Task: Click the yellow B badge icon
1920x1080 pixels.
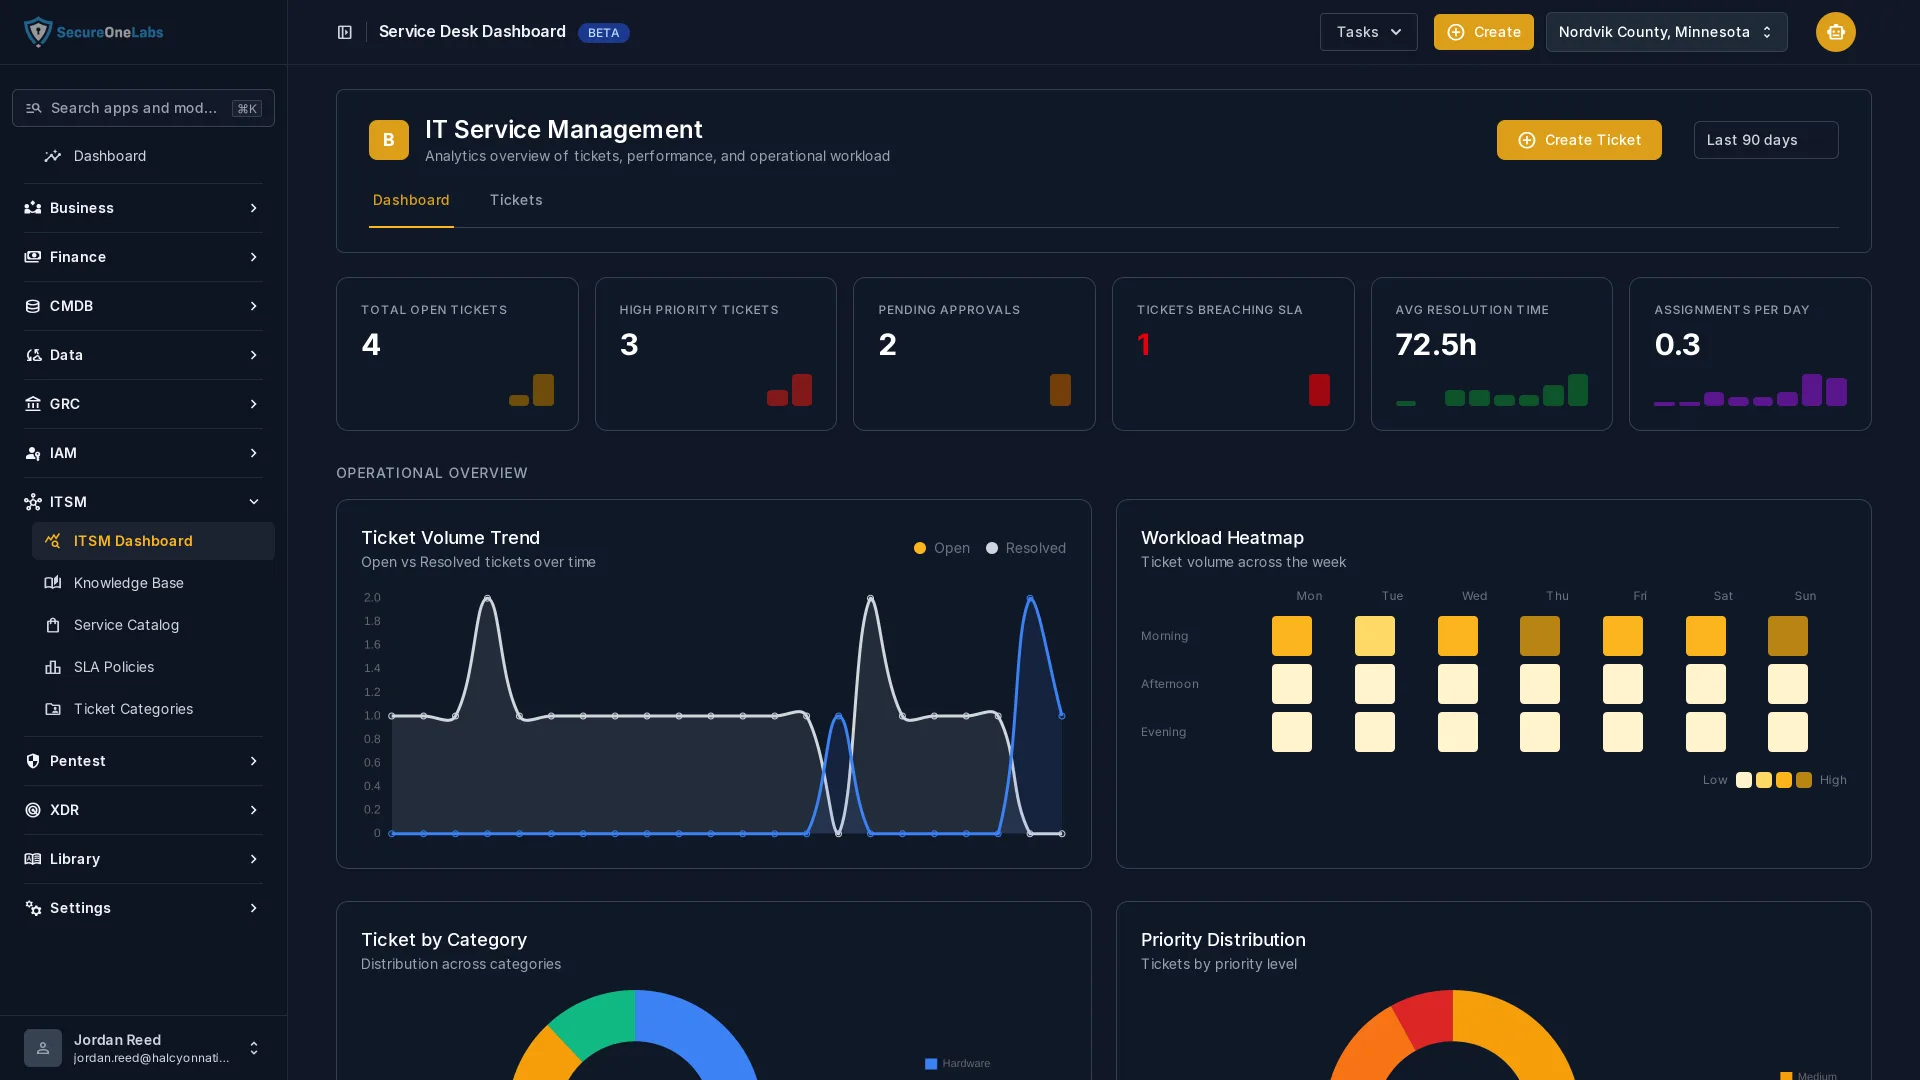Action: point(389,140)
